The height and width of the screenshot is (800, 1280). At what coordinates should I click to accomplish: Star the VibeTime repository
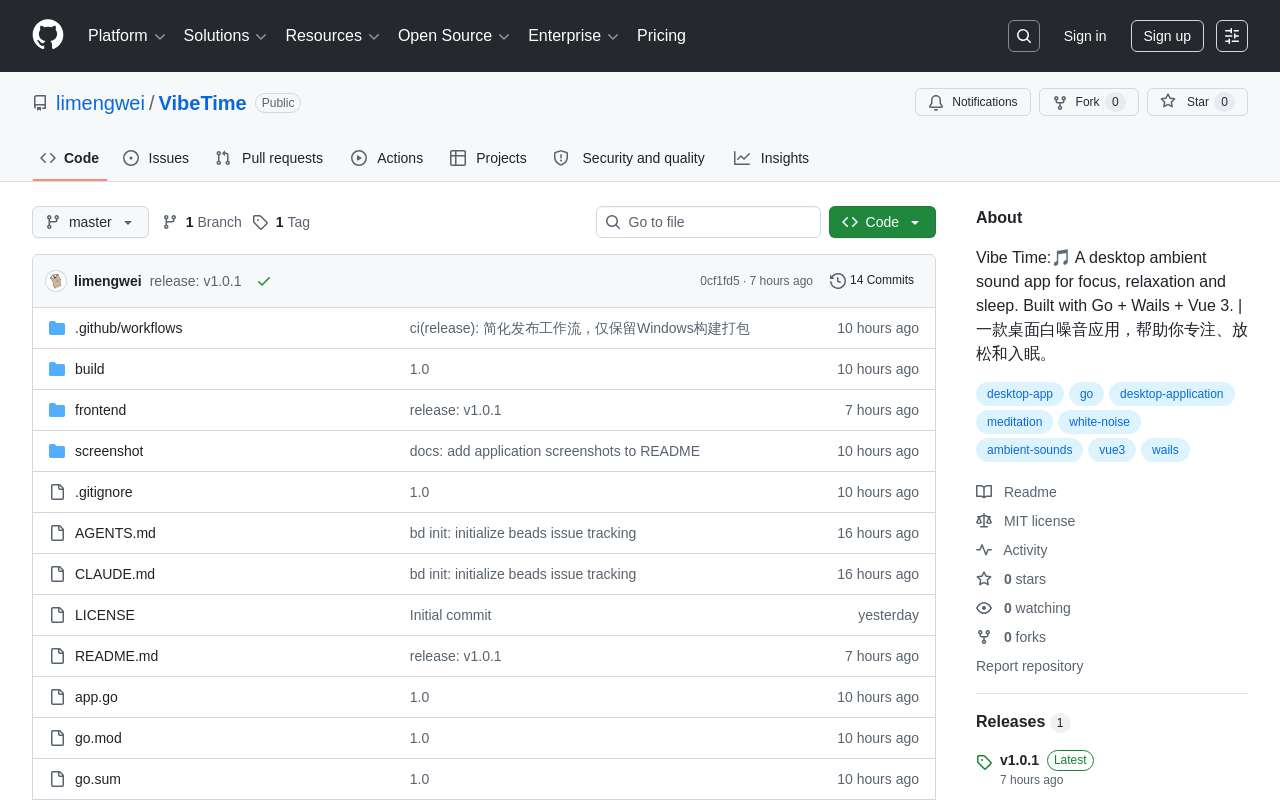pos(1197,102)
